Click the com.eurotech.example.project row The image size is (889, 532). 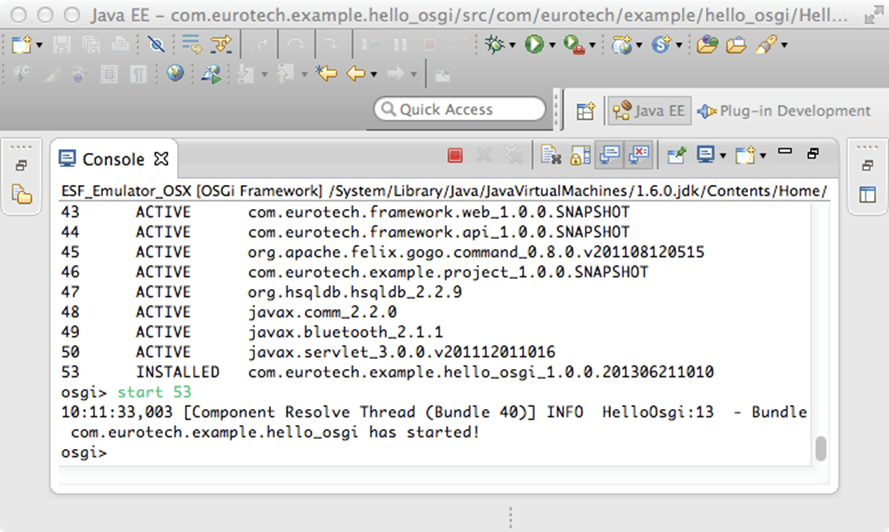354,272
